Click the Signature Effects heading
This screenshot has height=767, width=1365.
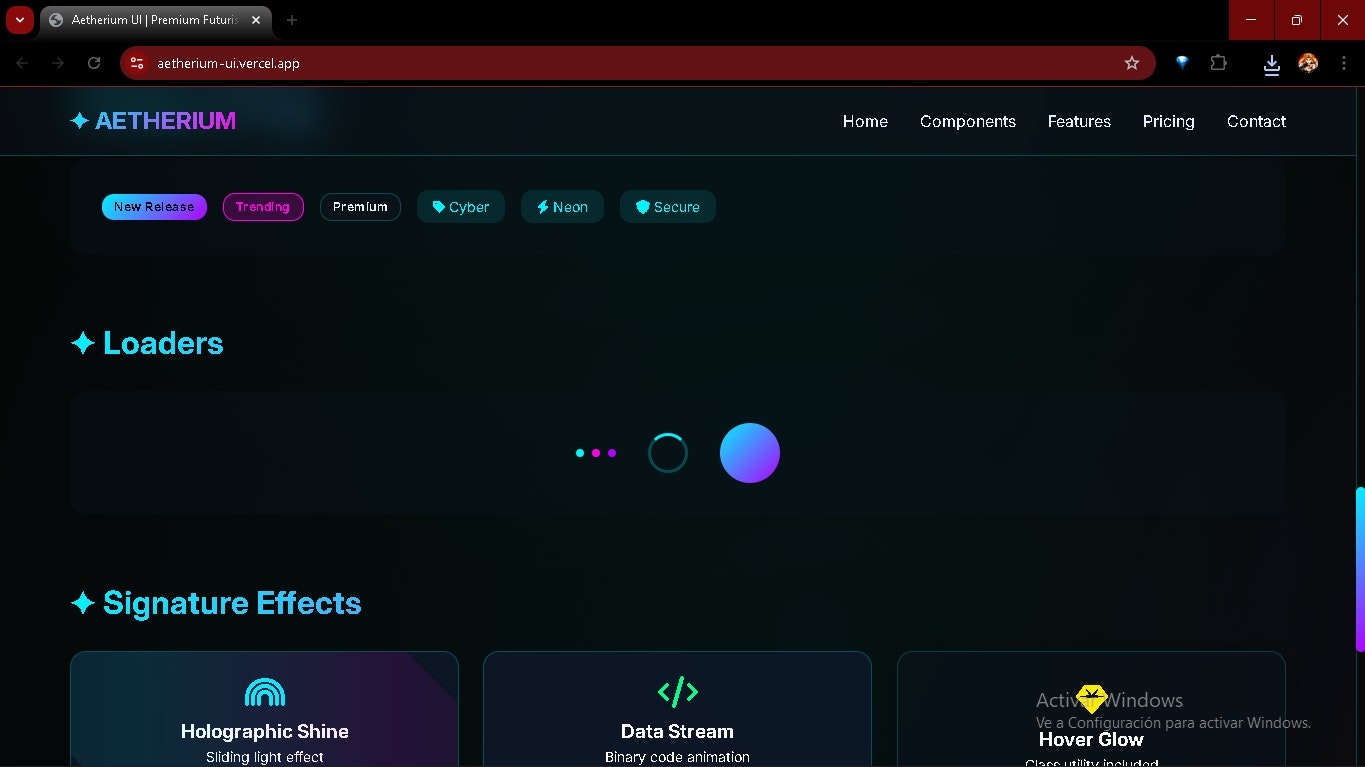pyautogui.click(x=232, y=603)
